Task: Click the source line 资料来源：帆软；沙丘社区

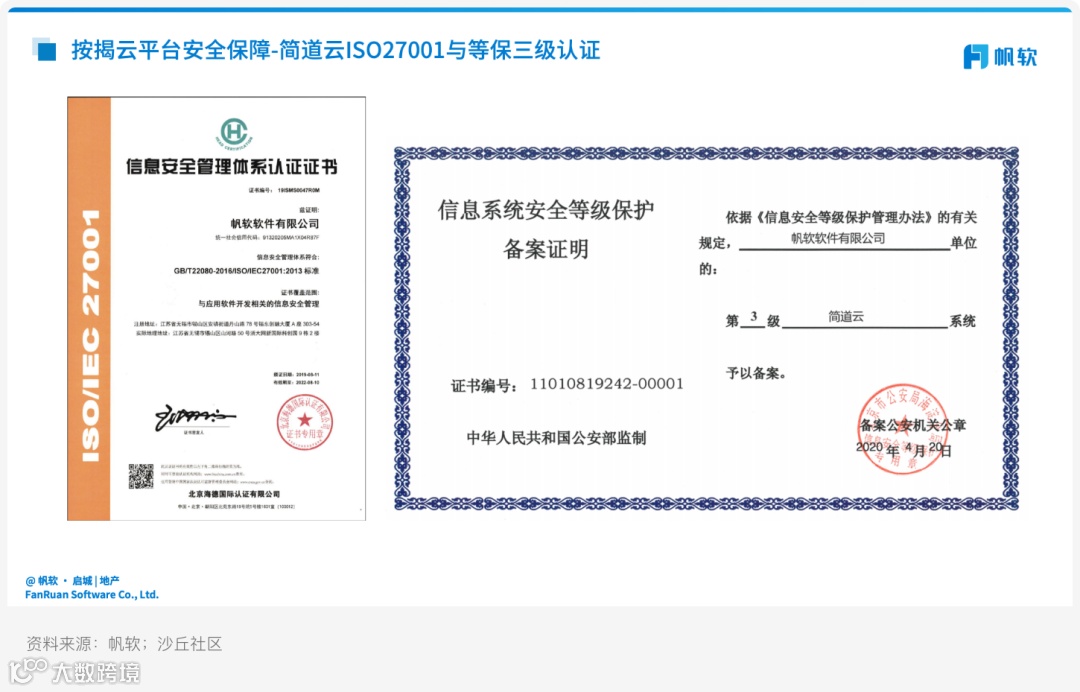Action: click(124, 644)
